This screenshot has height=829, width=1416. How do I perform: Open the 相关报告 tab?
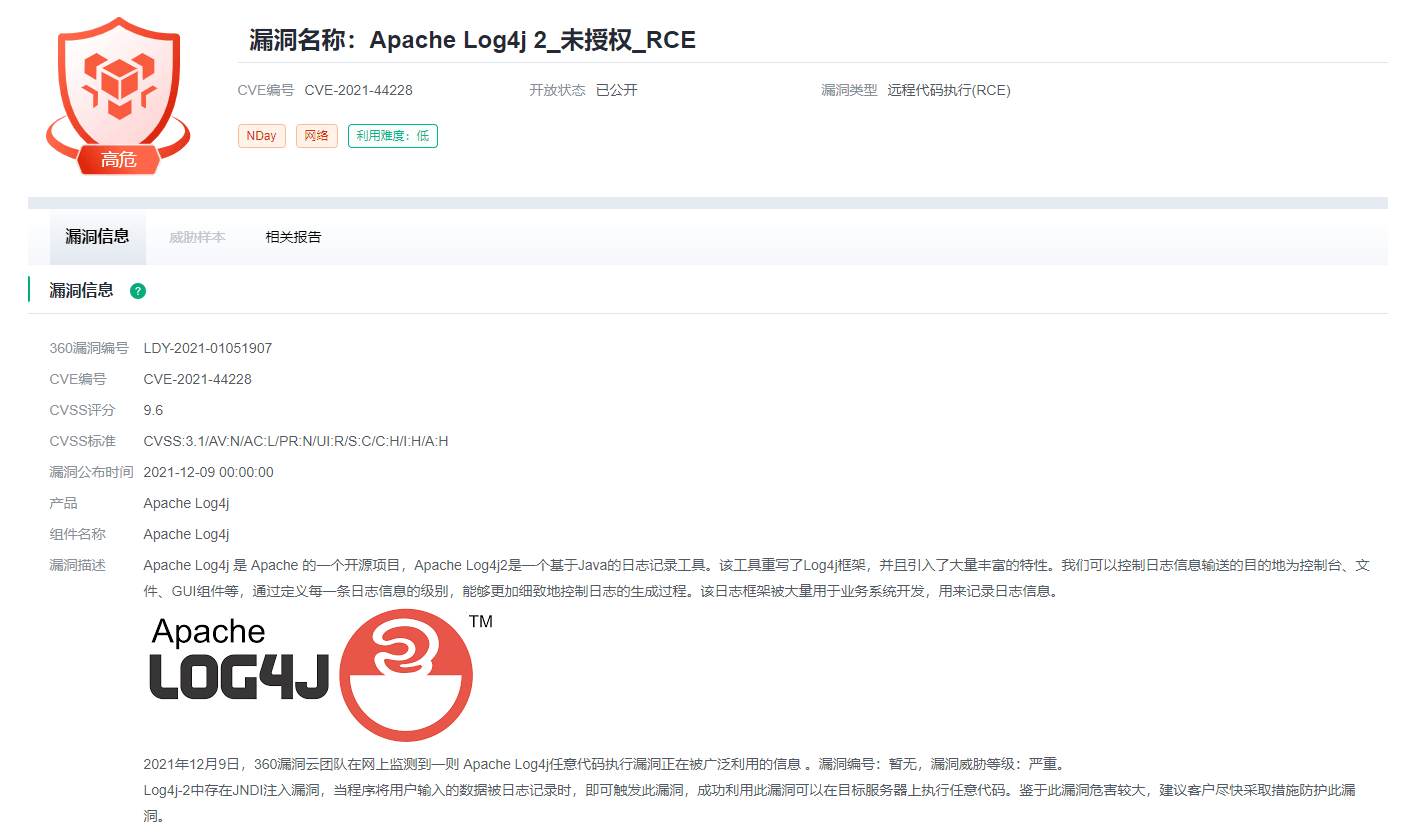[293, 237]
